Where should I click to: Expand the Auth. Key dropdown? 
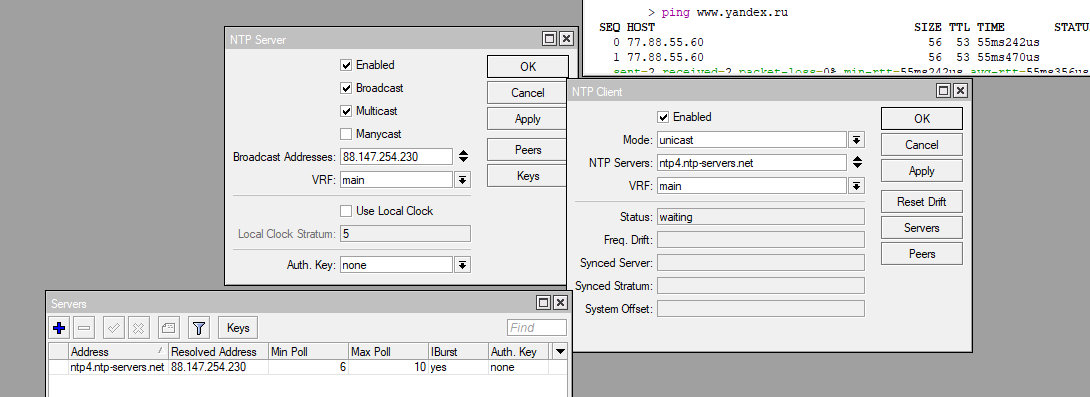pos(462,265)
